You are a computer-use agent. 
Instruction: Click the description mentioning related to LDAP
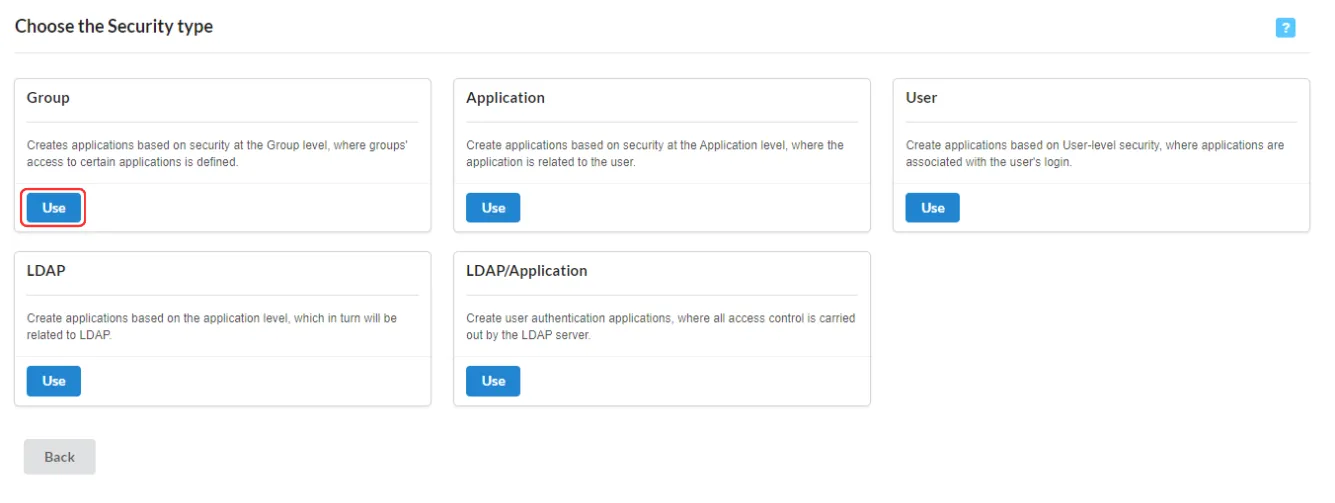tap(212, 326)
